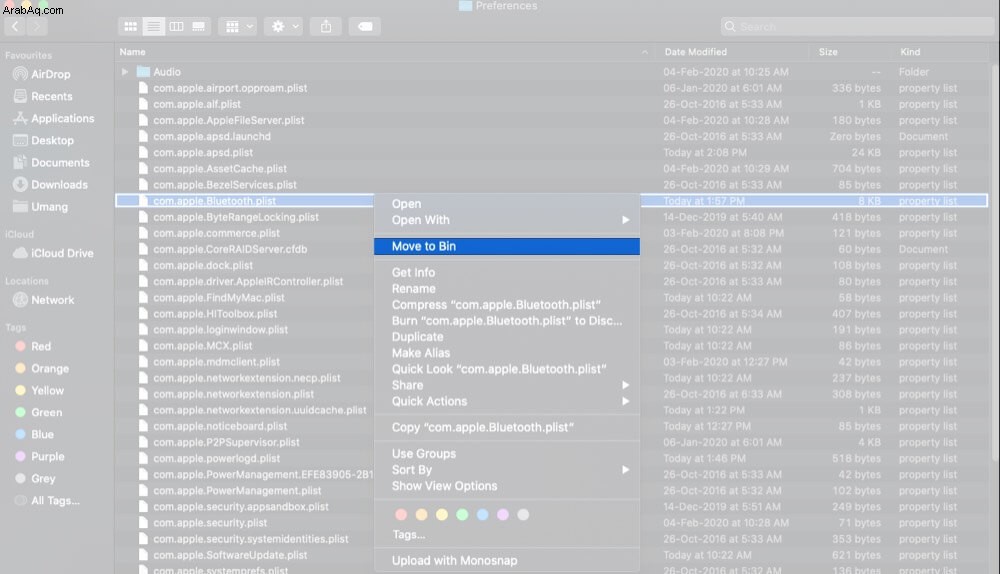The height and width of the screenshot is (574, 1000).
Task: Apply red tag dot in context menu
Action: click(401, 515)
